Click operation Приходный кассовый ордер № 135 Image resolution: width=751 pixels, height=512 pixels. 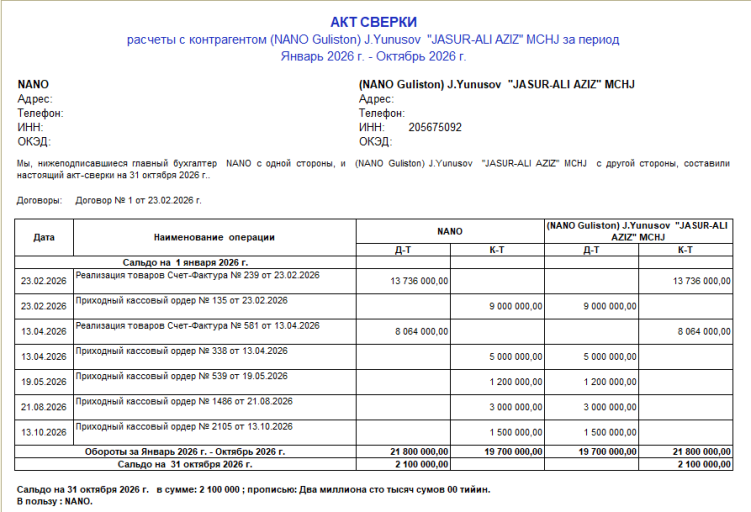(x=182, y=301)
